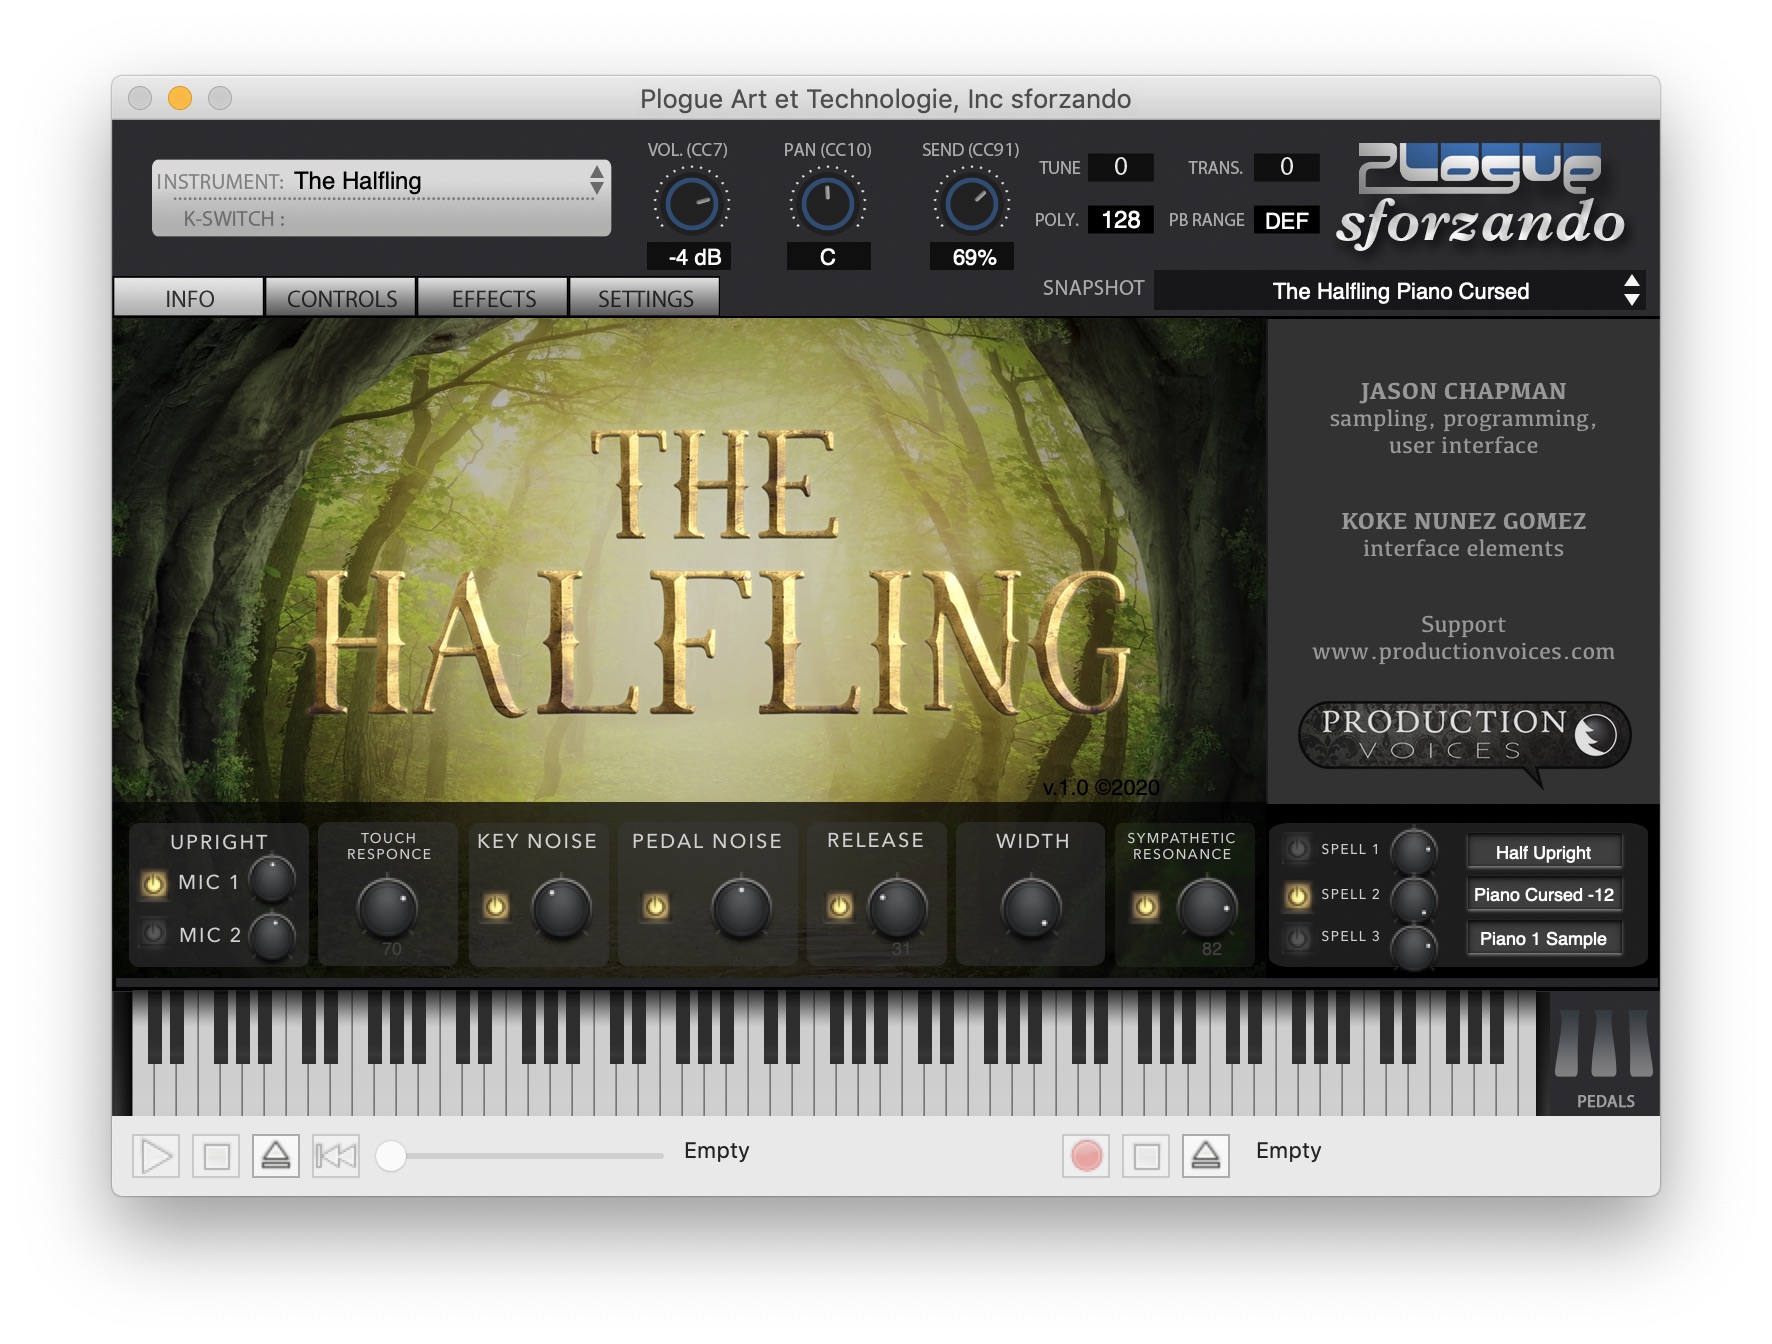Click the MIDI player stop button
Screen dimensions: 1772x1344
coord(216,1157)
